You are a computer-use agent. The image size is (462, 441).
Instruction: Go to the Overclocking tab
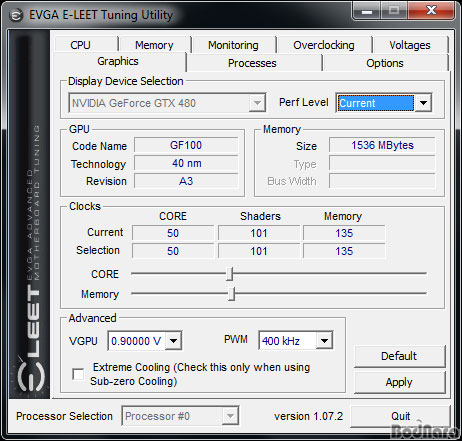324,45
